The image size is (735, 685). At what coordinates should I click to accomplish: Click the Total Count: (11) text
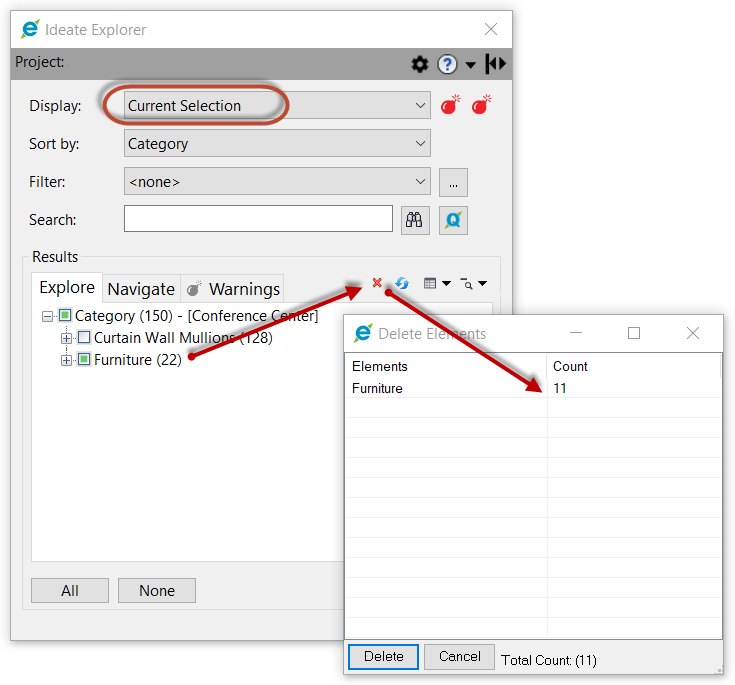(x=548, y=660)
